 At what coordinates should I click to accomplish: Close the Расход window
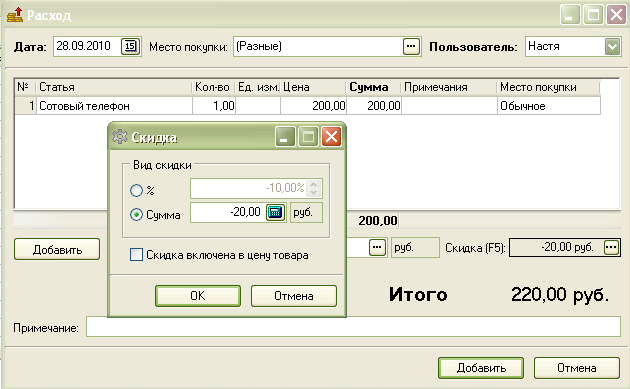pyautogui.click(x=616, y=15)
